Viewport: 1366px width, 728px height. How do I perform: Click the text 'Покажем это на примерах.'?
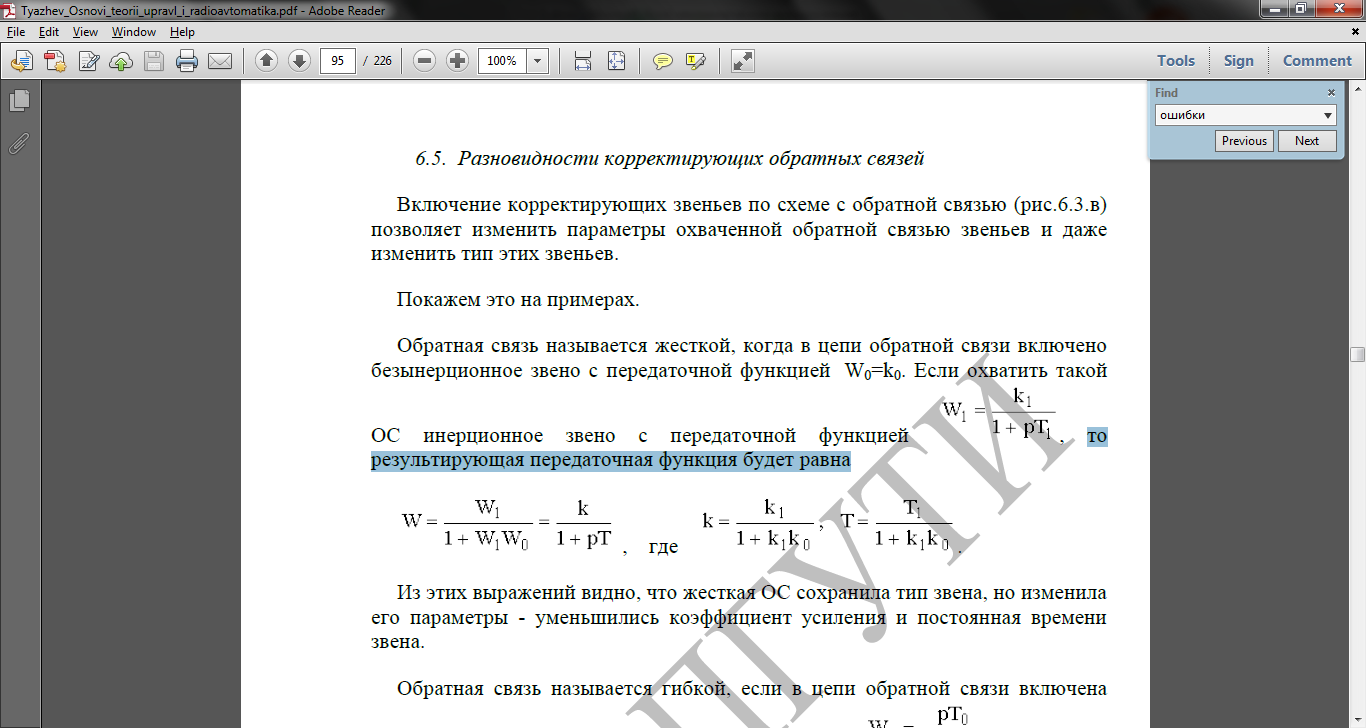518,299
